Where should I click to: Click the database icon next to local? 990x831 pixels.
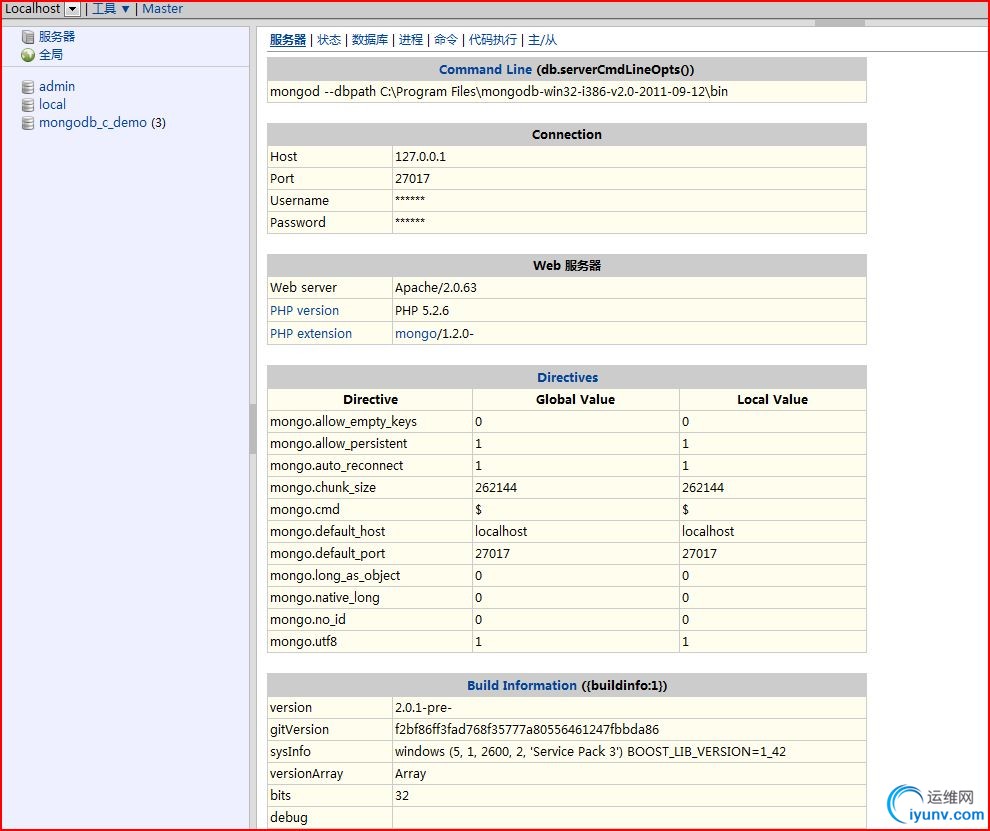click(28, 105)
